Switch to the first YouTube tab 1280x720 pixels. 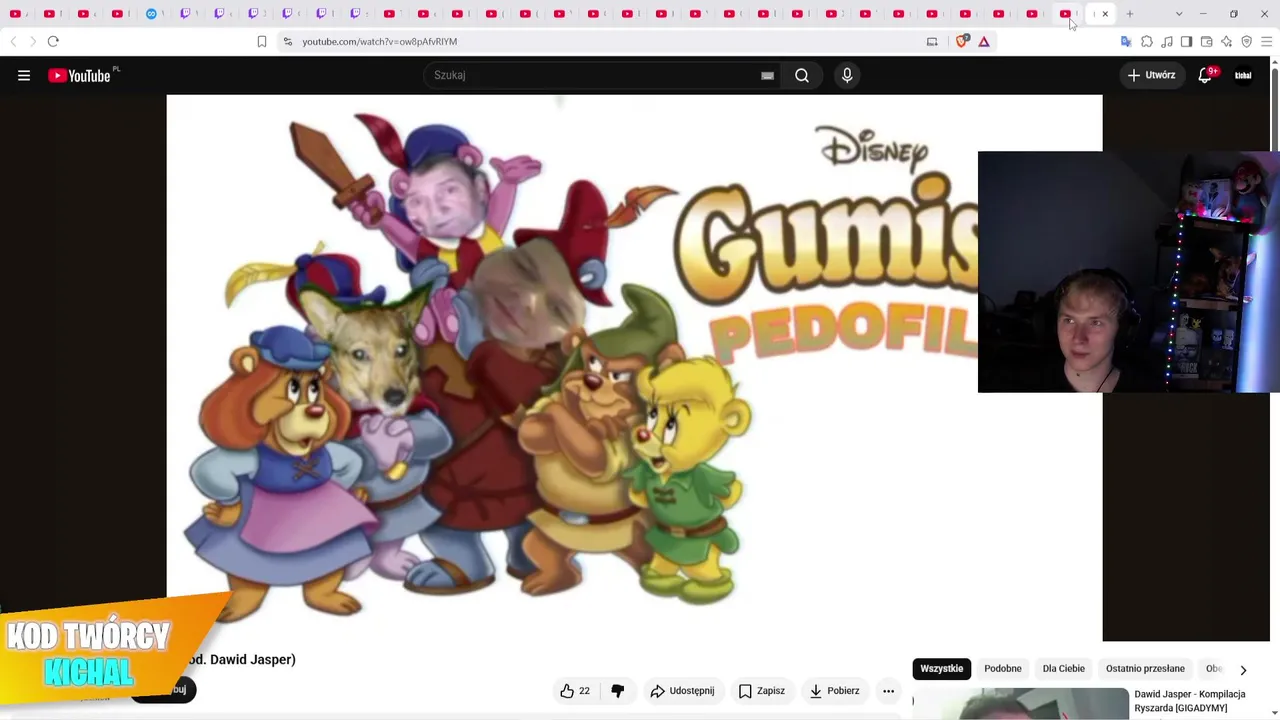click(15, 14)
